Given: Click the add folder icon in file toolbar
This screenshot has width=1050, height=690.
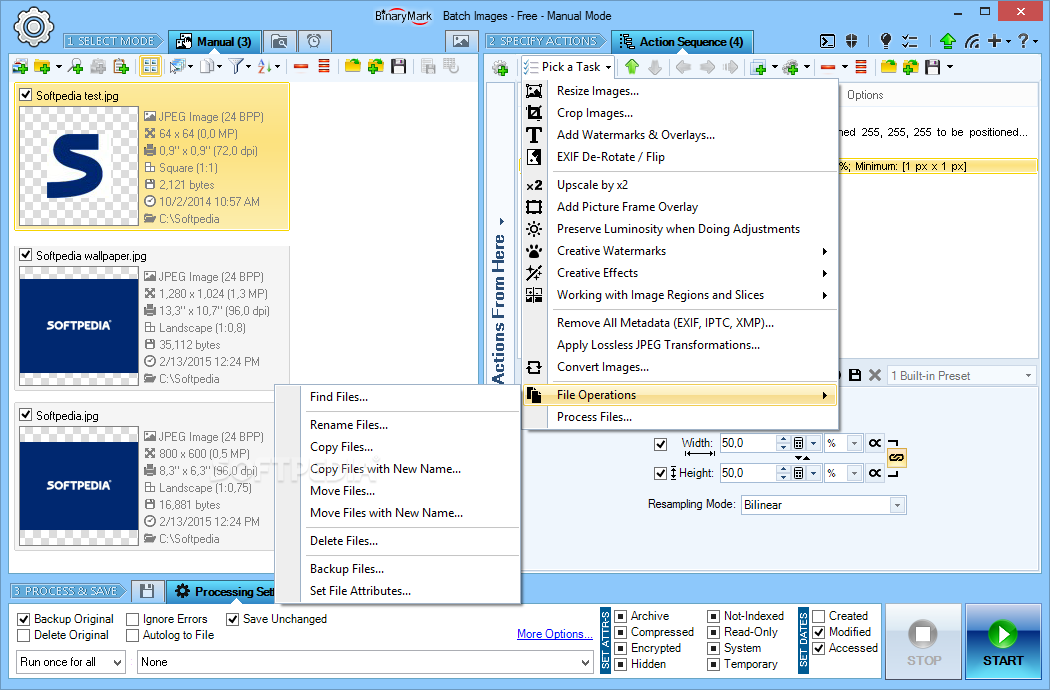Looking at the screenshot, I should (42, 66).
